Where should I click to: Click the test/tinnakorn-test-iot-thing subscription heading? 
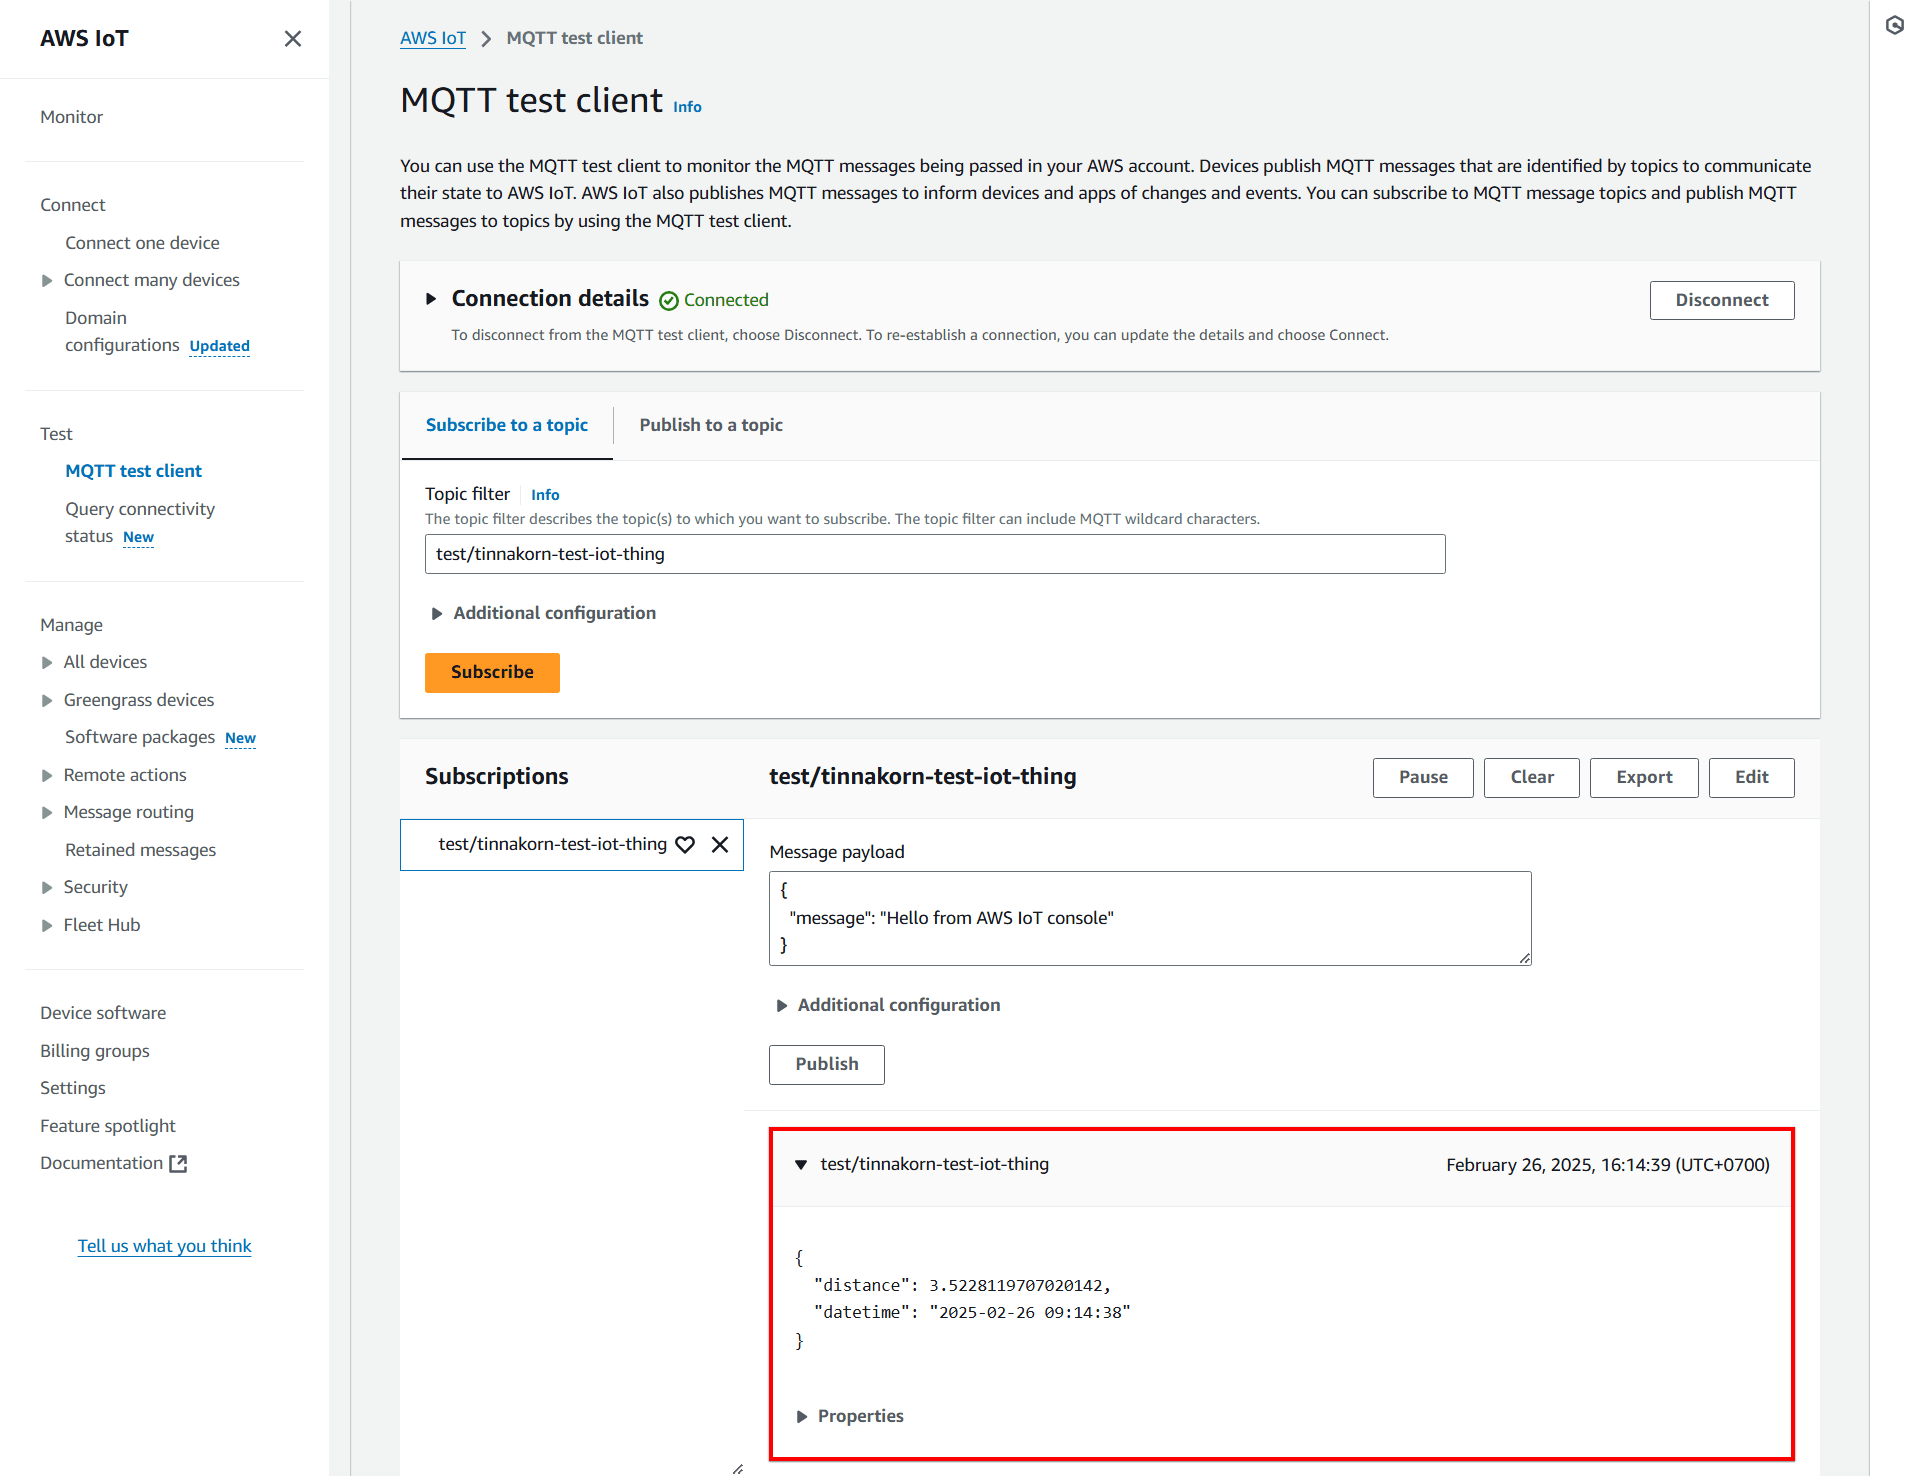[x=922, y=777]
